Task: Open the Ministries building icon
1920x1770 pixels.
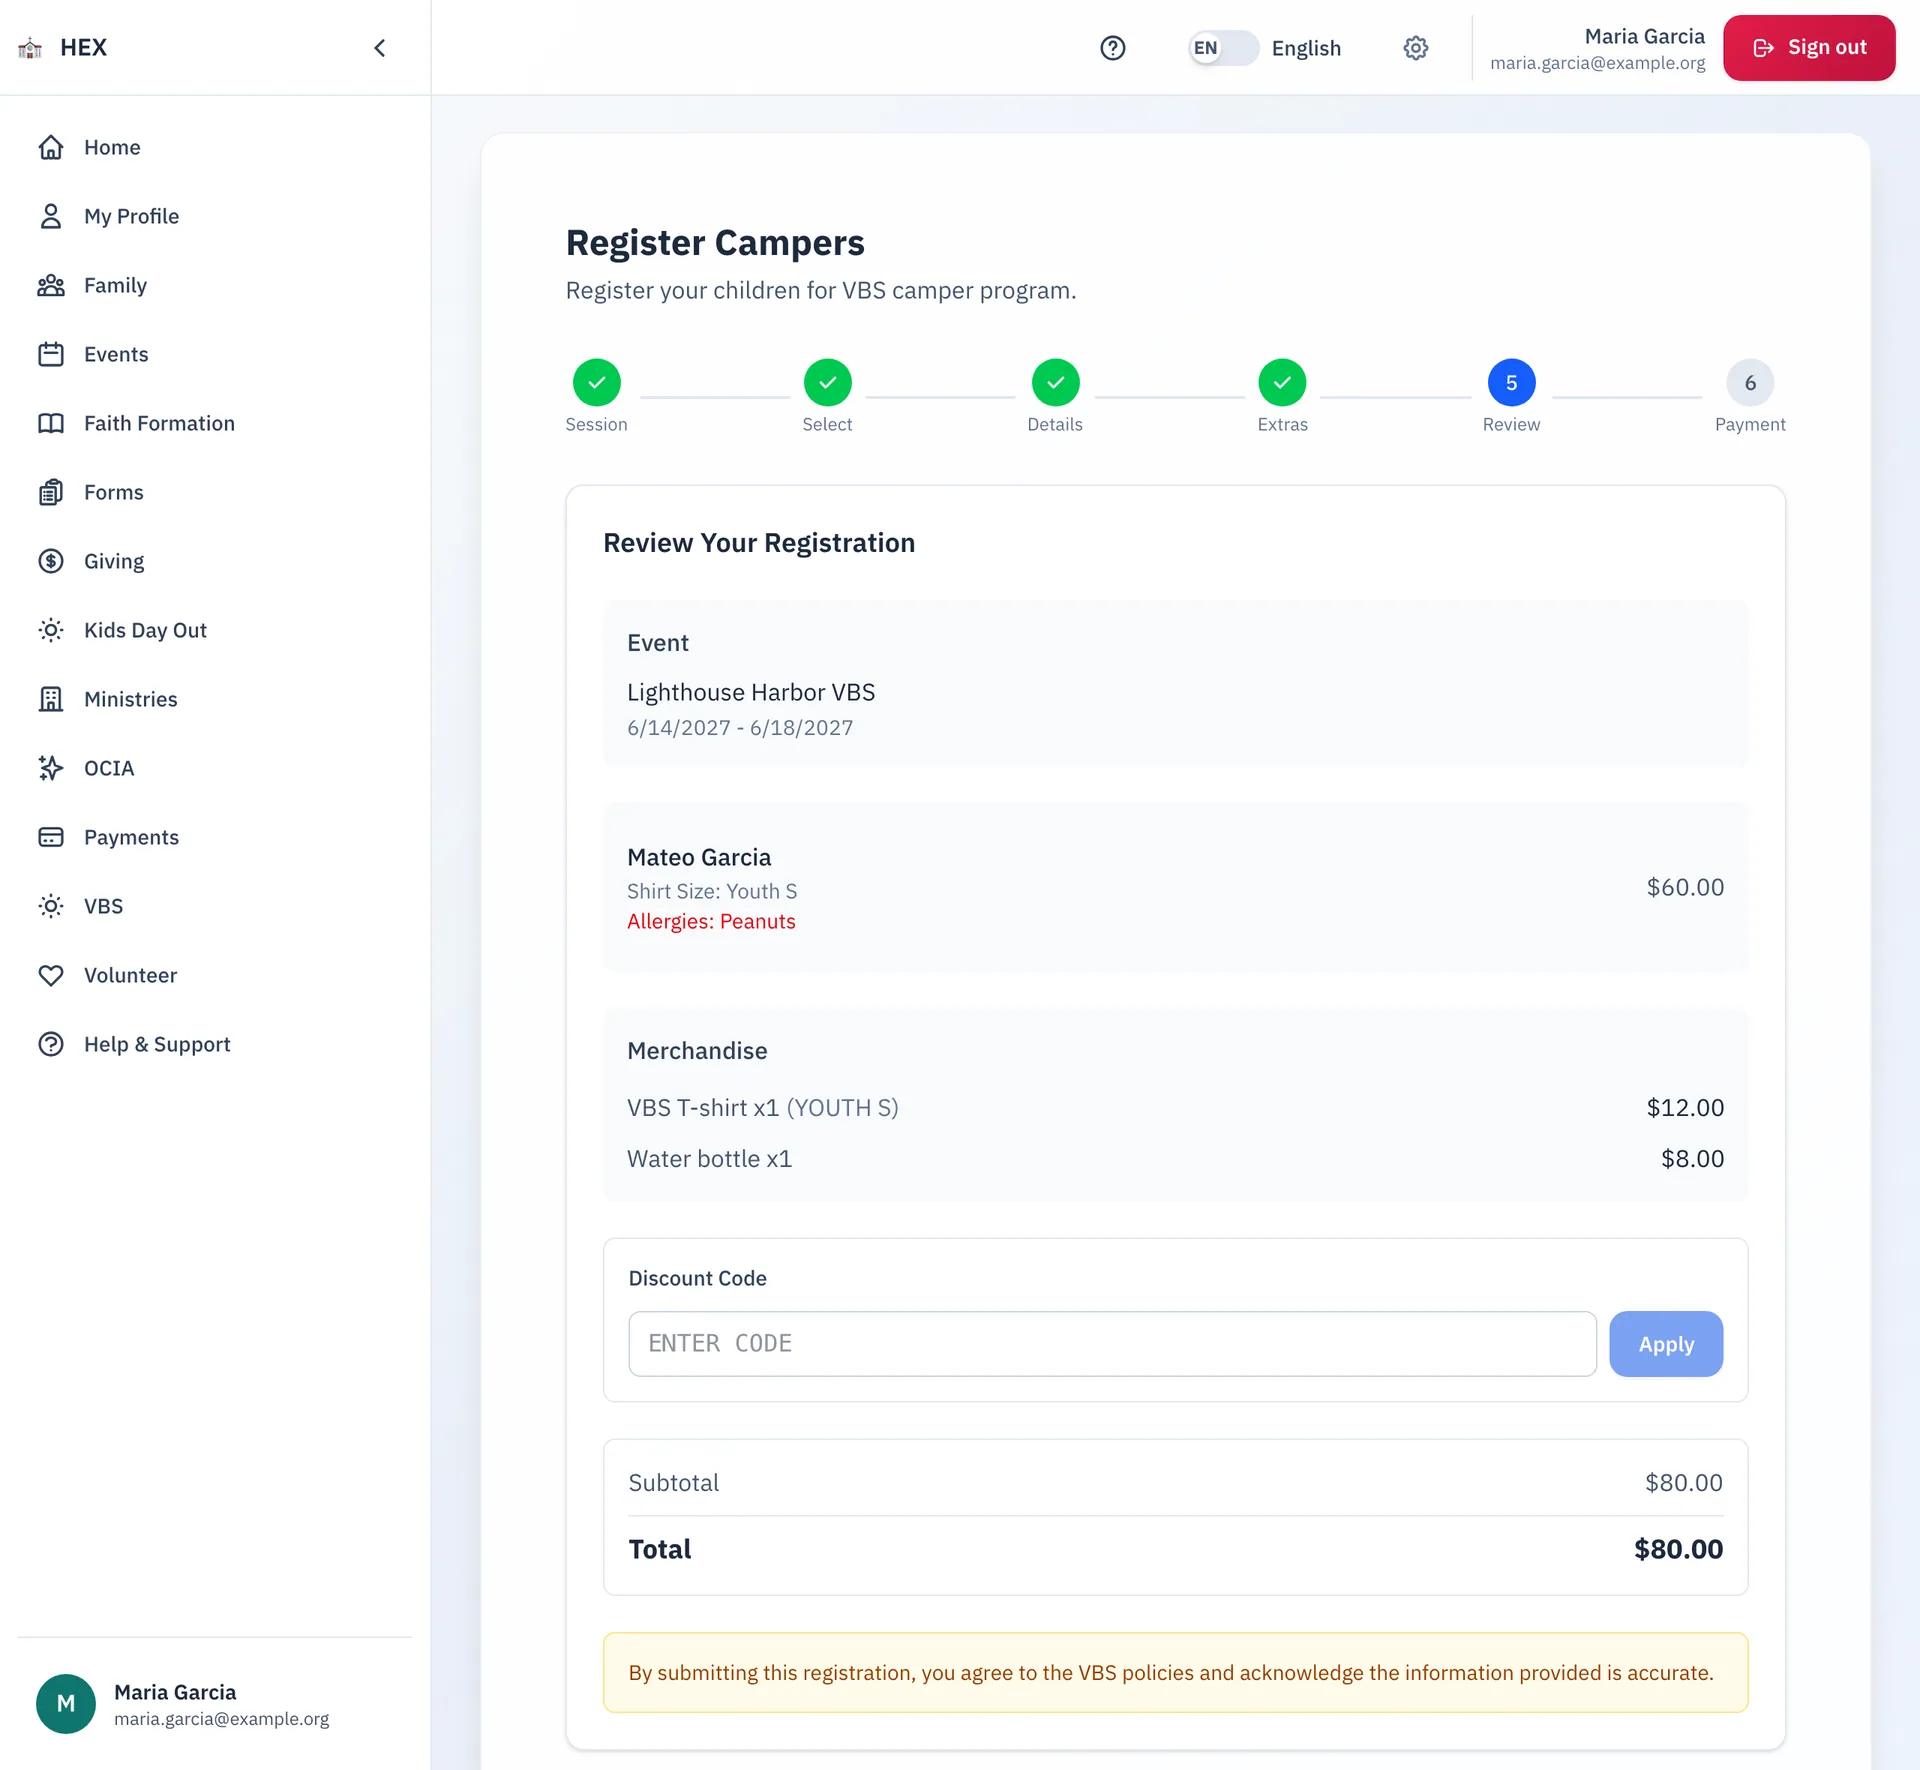Action: point(51,699)
